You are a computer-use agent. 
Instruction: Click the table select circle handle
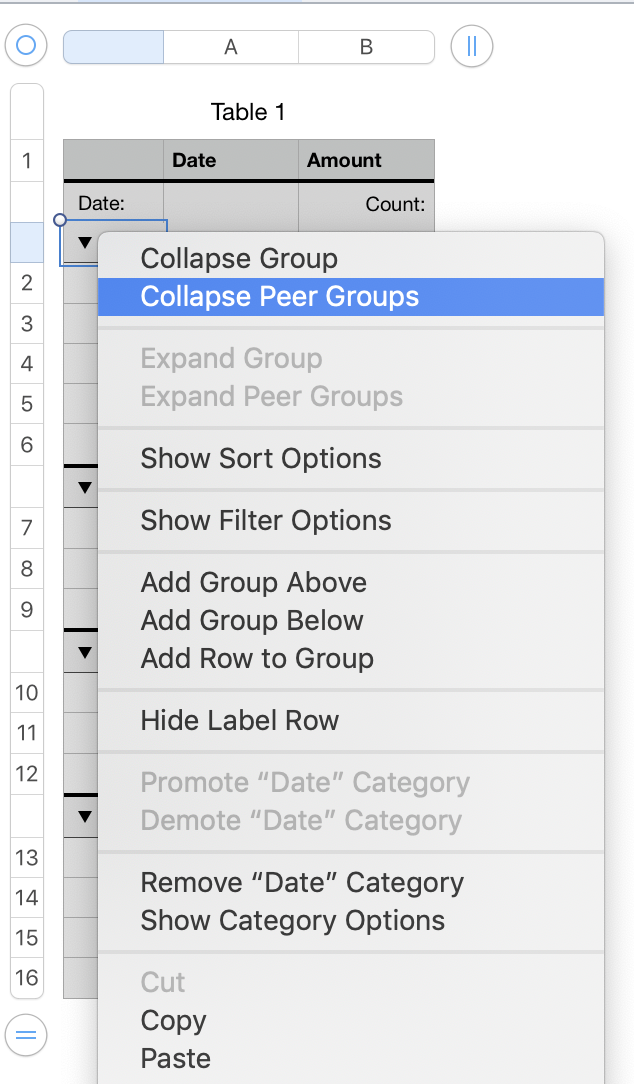pos(27,46)
